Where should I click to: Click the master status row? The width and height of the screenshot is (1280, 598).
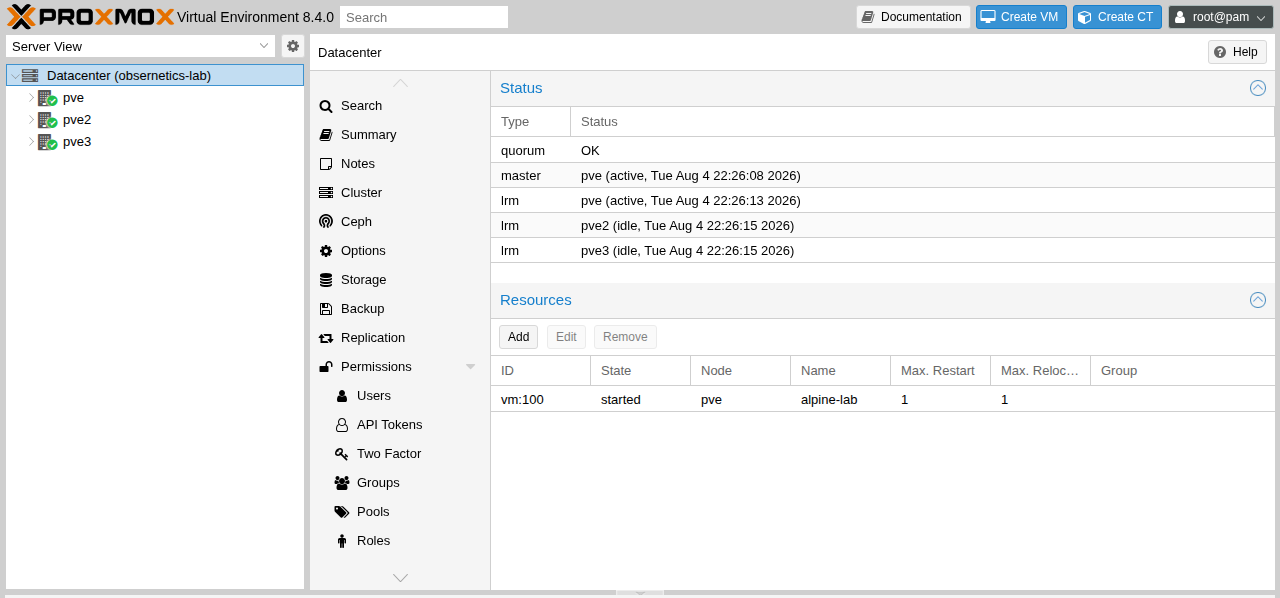point(883,175)
